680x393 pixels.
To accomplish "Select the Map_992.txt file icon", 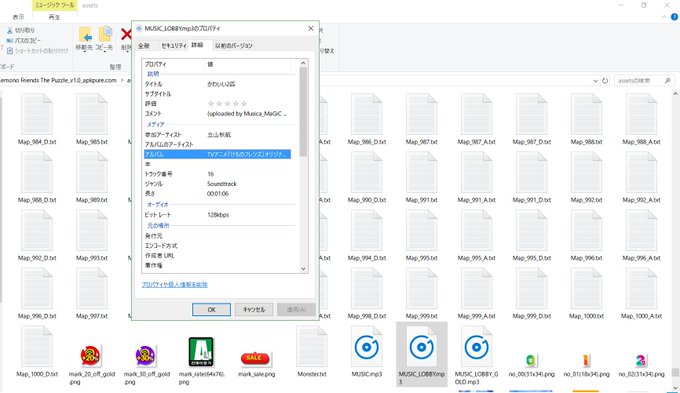I will (586, 173).
